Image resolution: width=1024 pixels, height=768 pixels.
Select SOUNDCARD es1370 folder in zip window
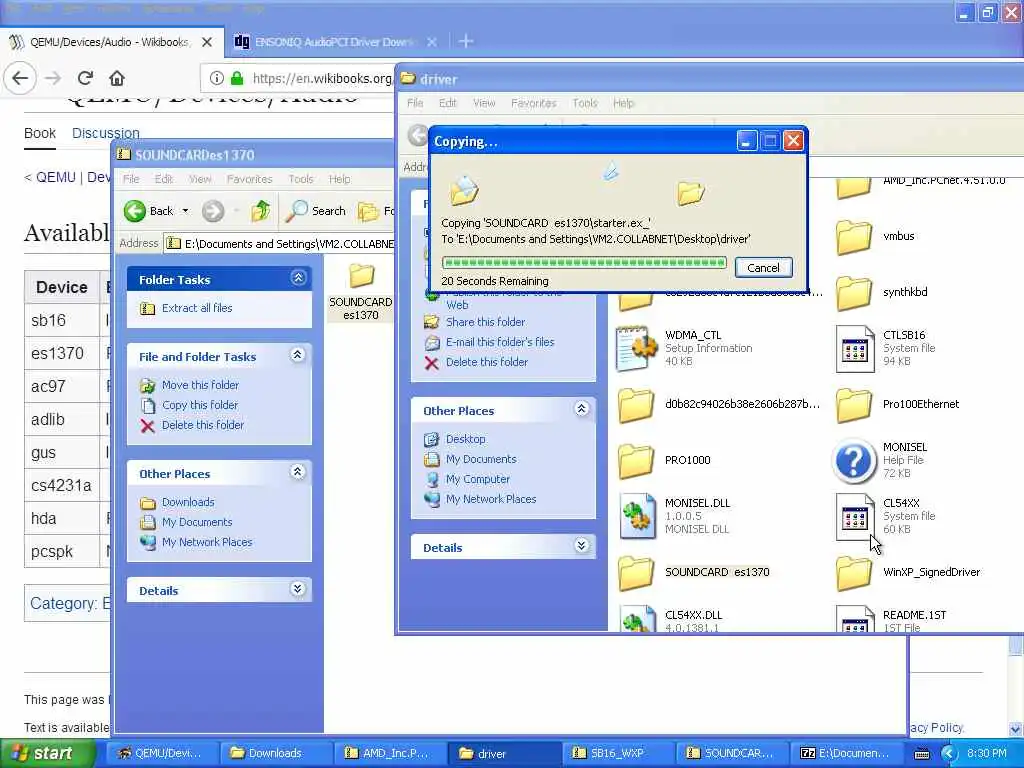[x=360, y=291]
